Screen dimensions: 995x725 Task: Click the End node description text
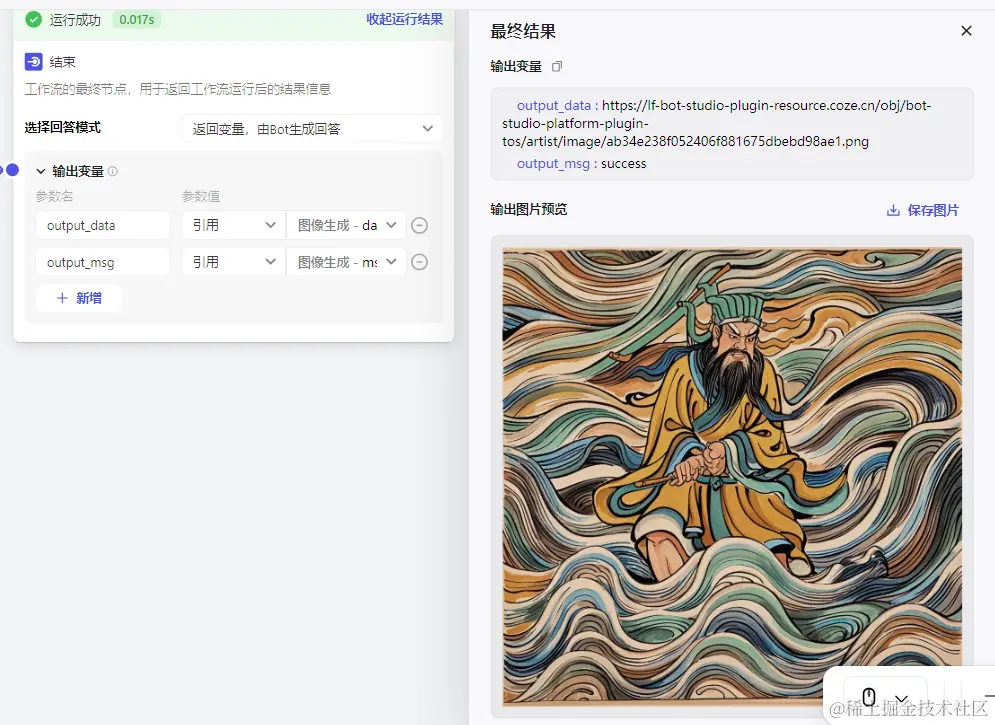coord(178,89)
